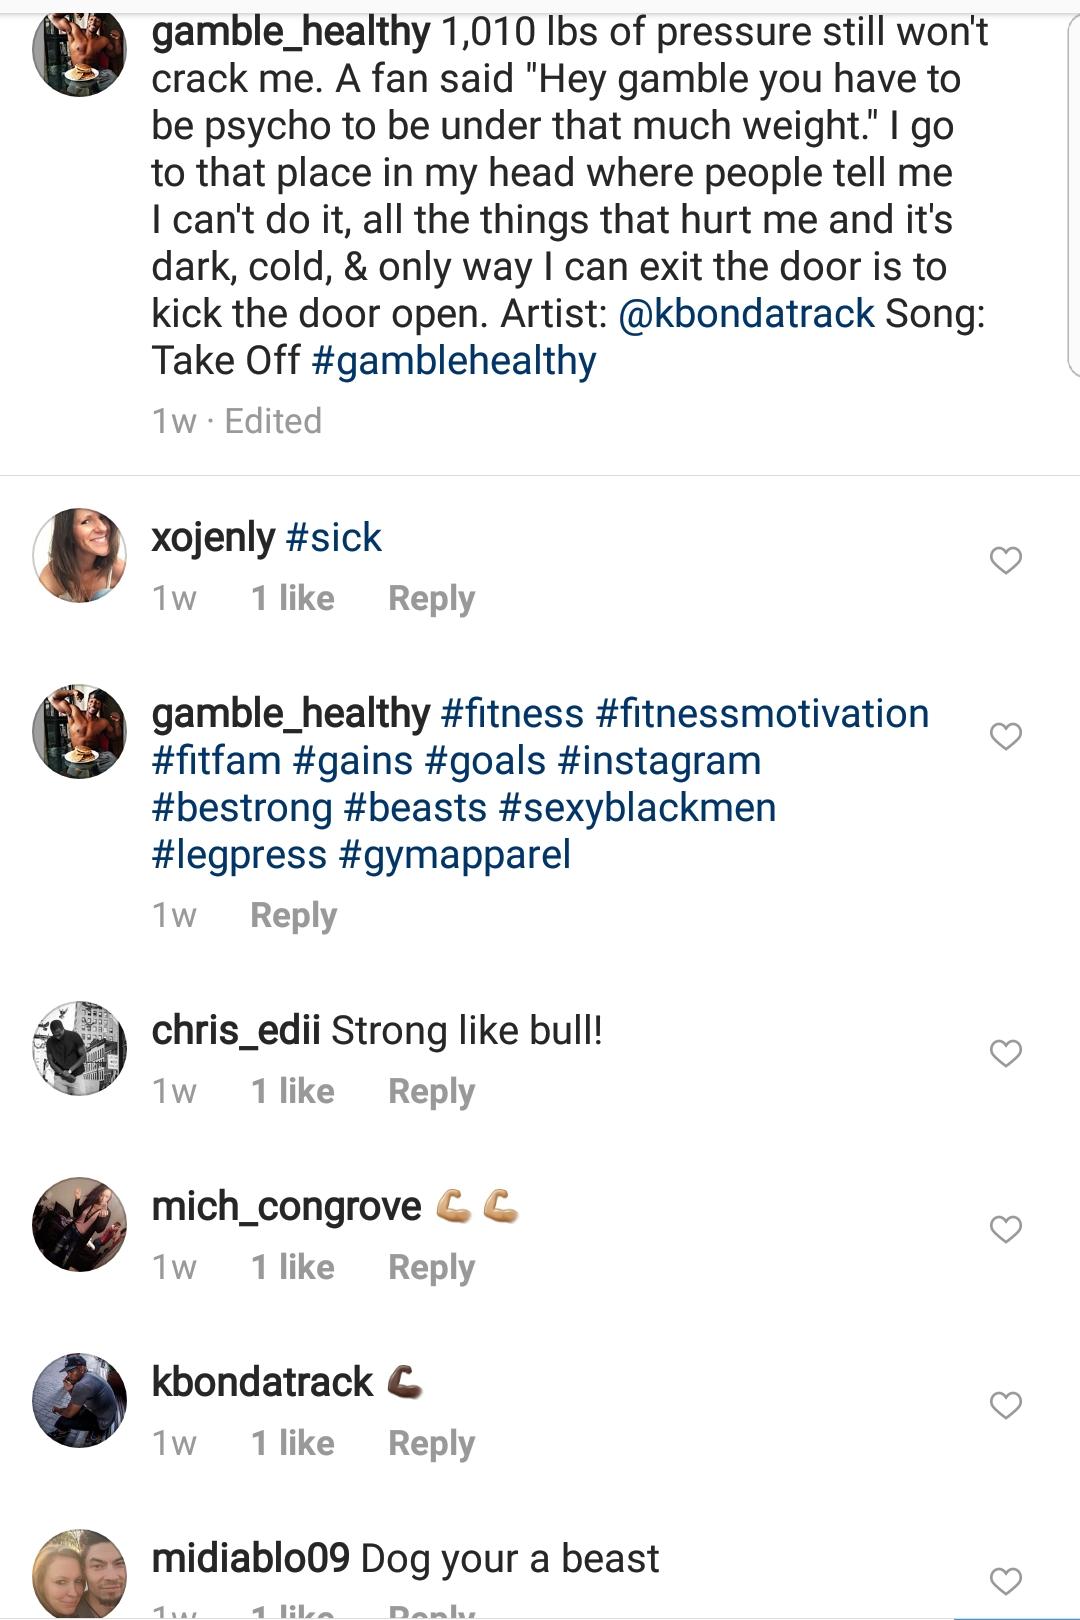
Task: Heart midiablo09's Dog your a beast comment
Action: 1005,1581
